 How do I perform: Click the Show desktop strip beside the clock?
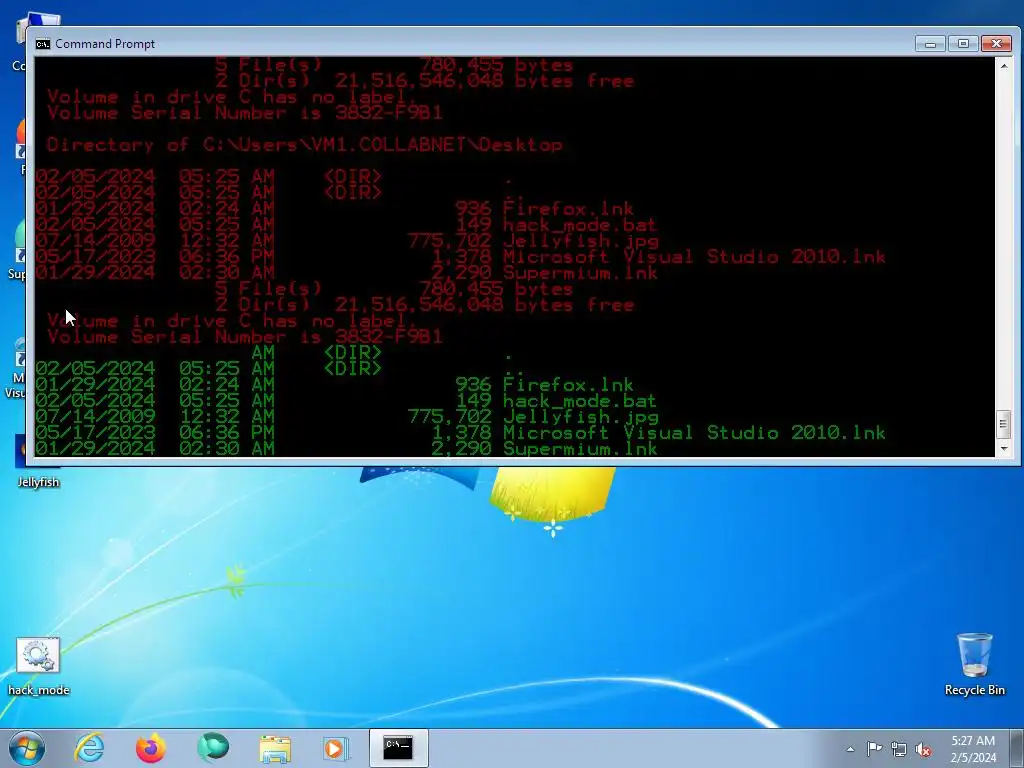(x=1017, y=748)
